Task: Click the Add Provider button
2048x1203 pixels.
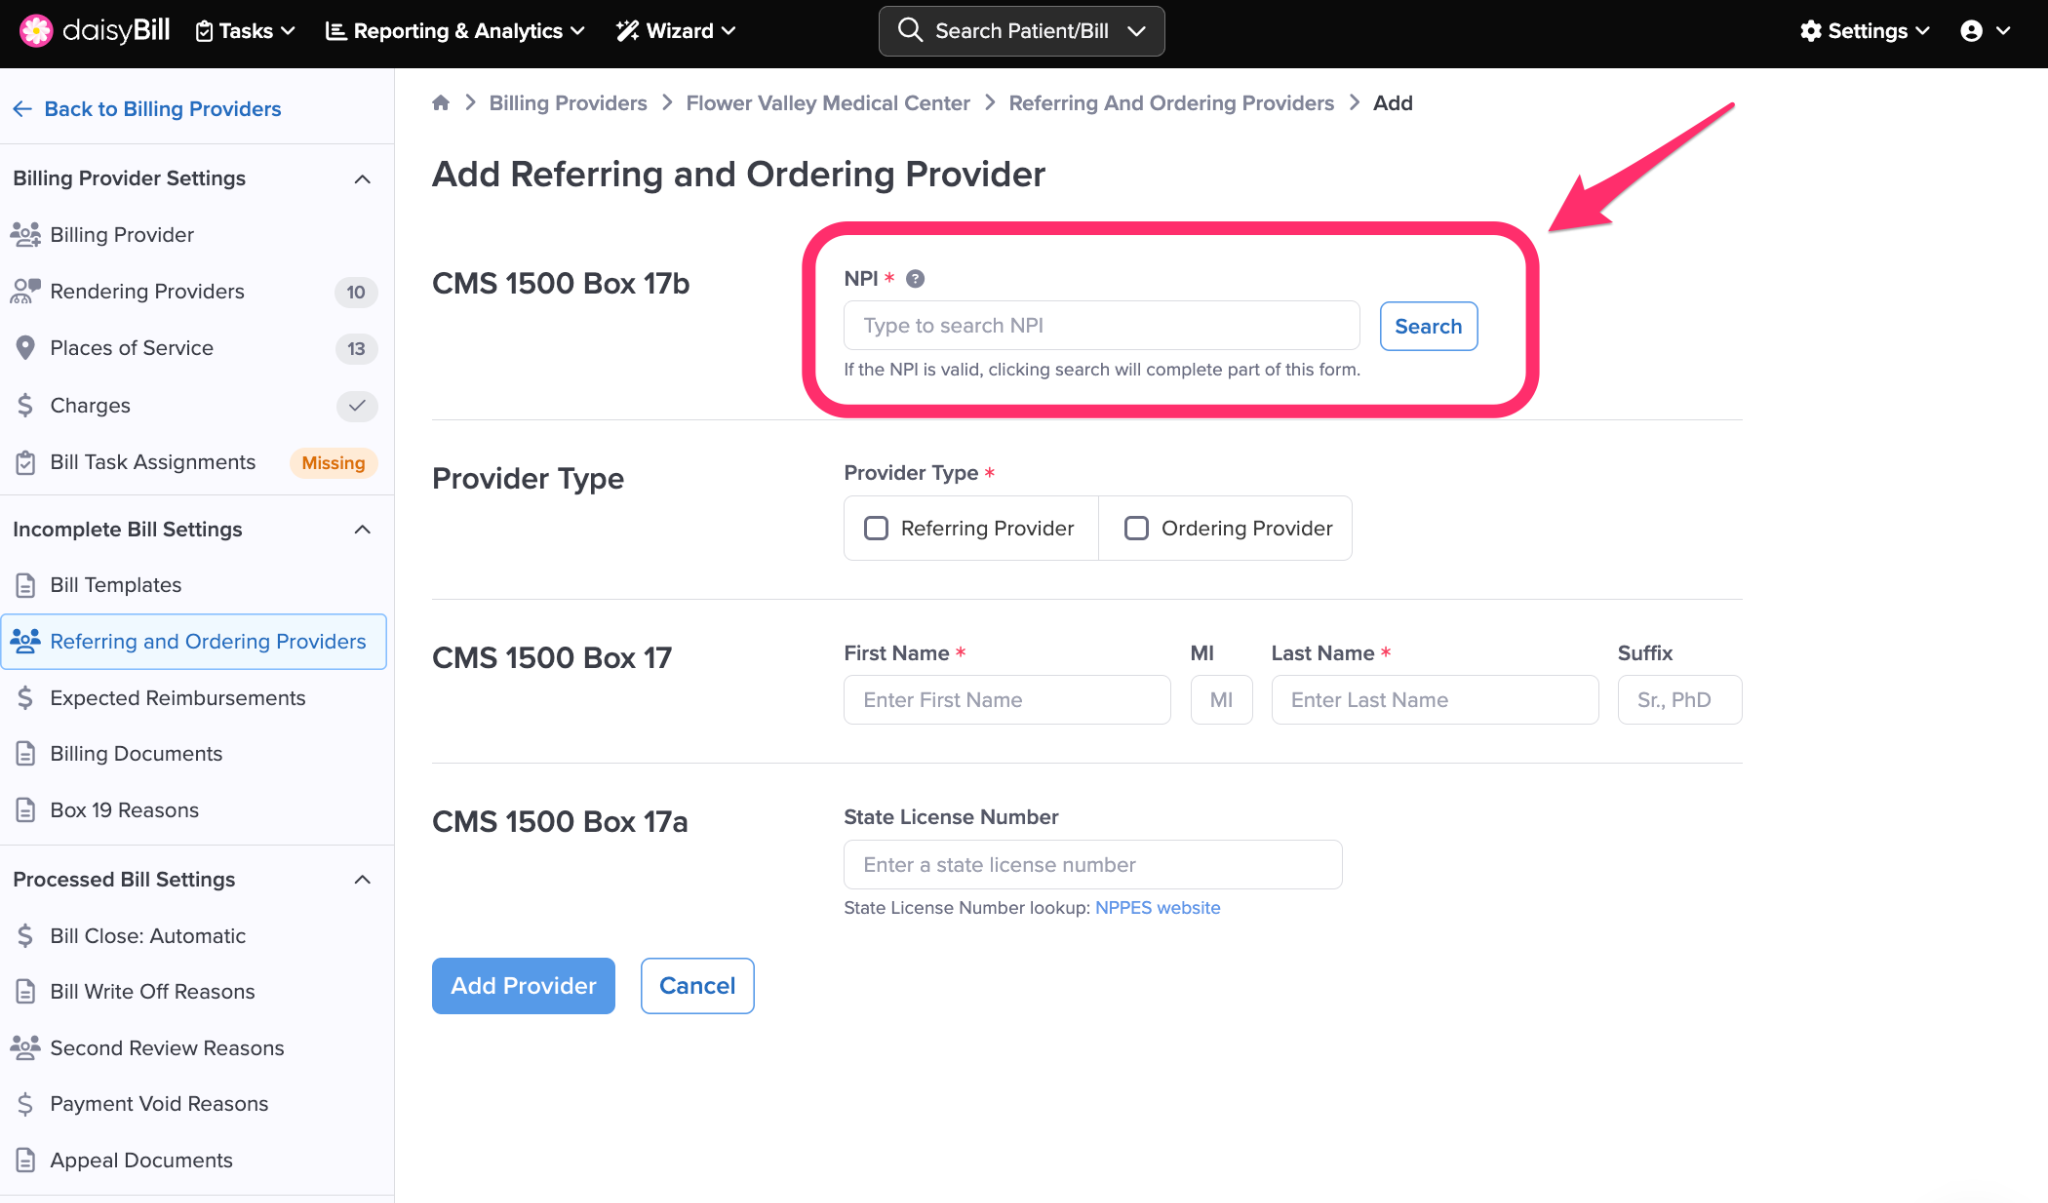Action: [523, 986]
